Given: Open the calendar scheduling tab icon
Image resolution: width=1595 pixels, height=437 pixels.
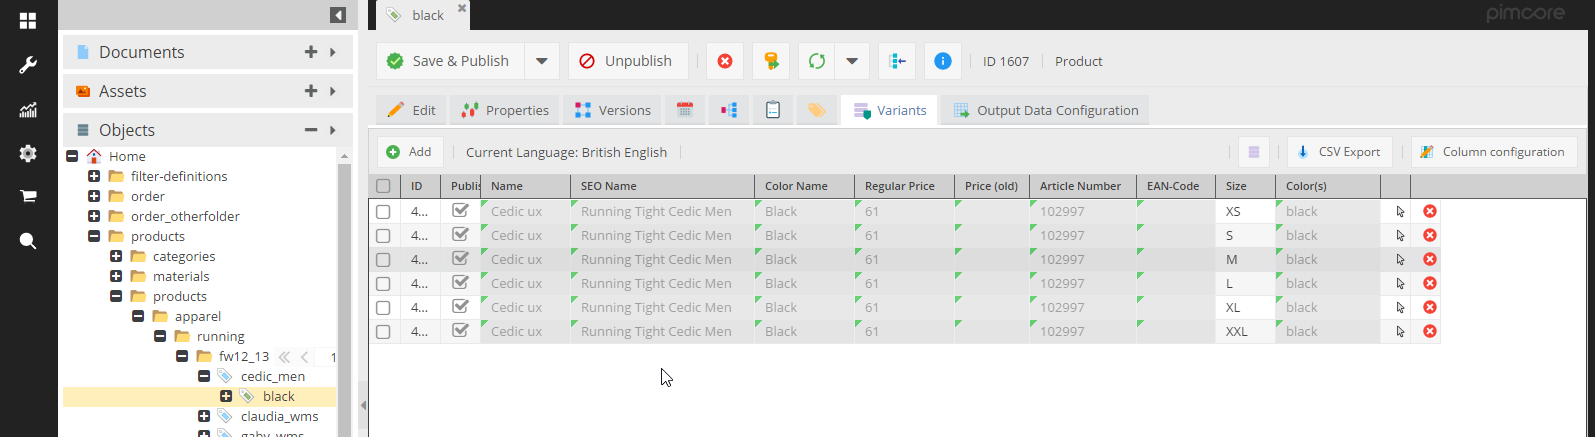Looking at the screenshot, I should (685, 110).
